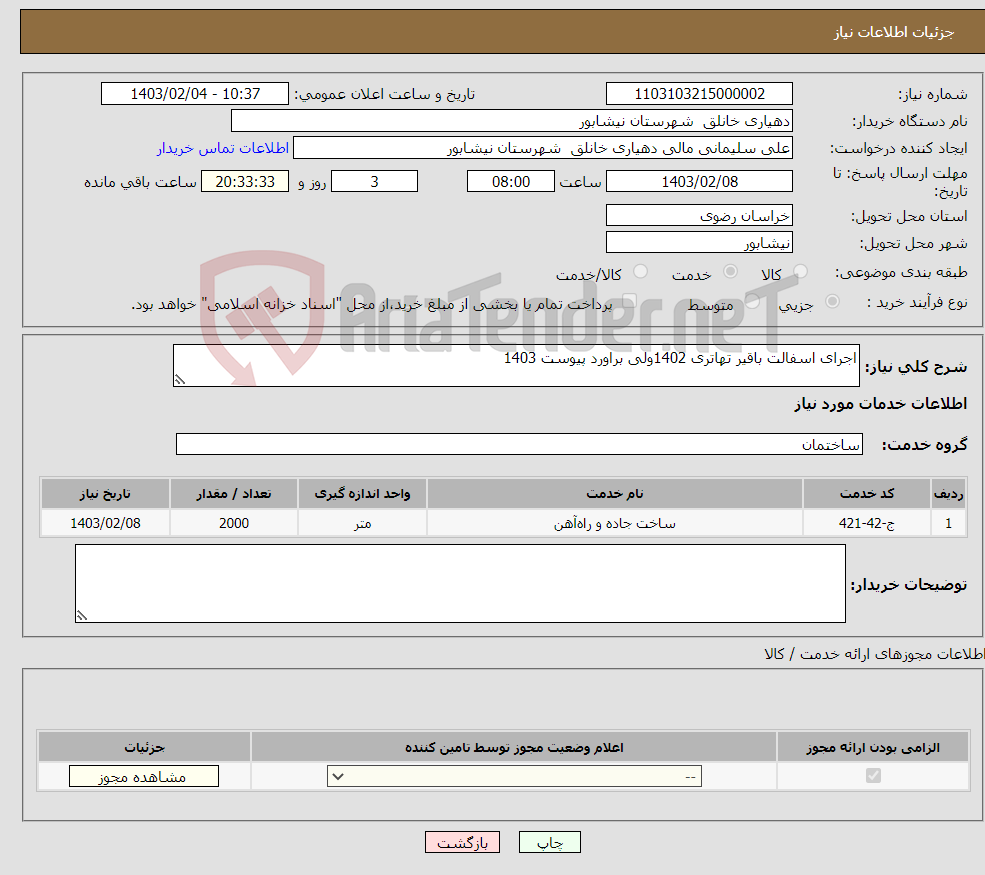The image size is (985, 875).
Task: Click the جزئیات اطلاعات نیاز page header
Action: pos(894,32)
